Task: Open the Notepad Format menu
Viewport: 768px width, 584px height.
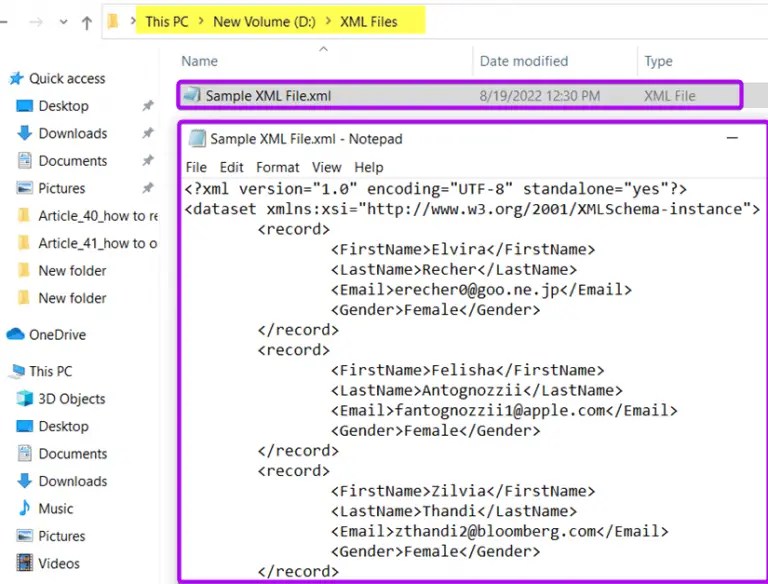Action: point(277,168)
